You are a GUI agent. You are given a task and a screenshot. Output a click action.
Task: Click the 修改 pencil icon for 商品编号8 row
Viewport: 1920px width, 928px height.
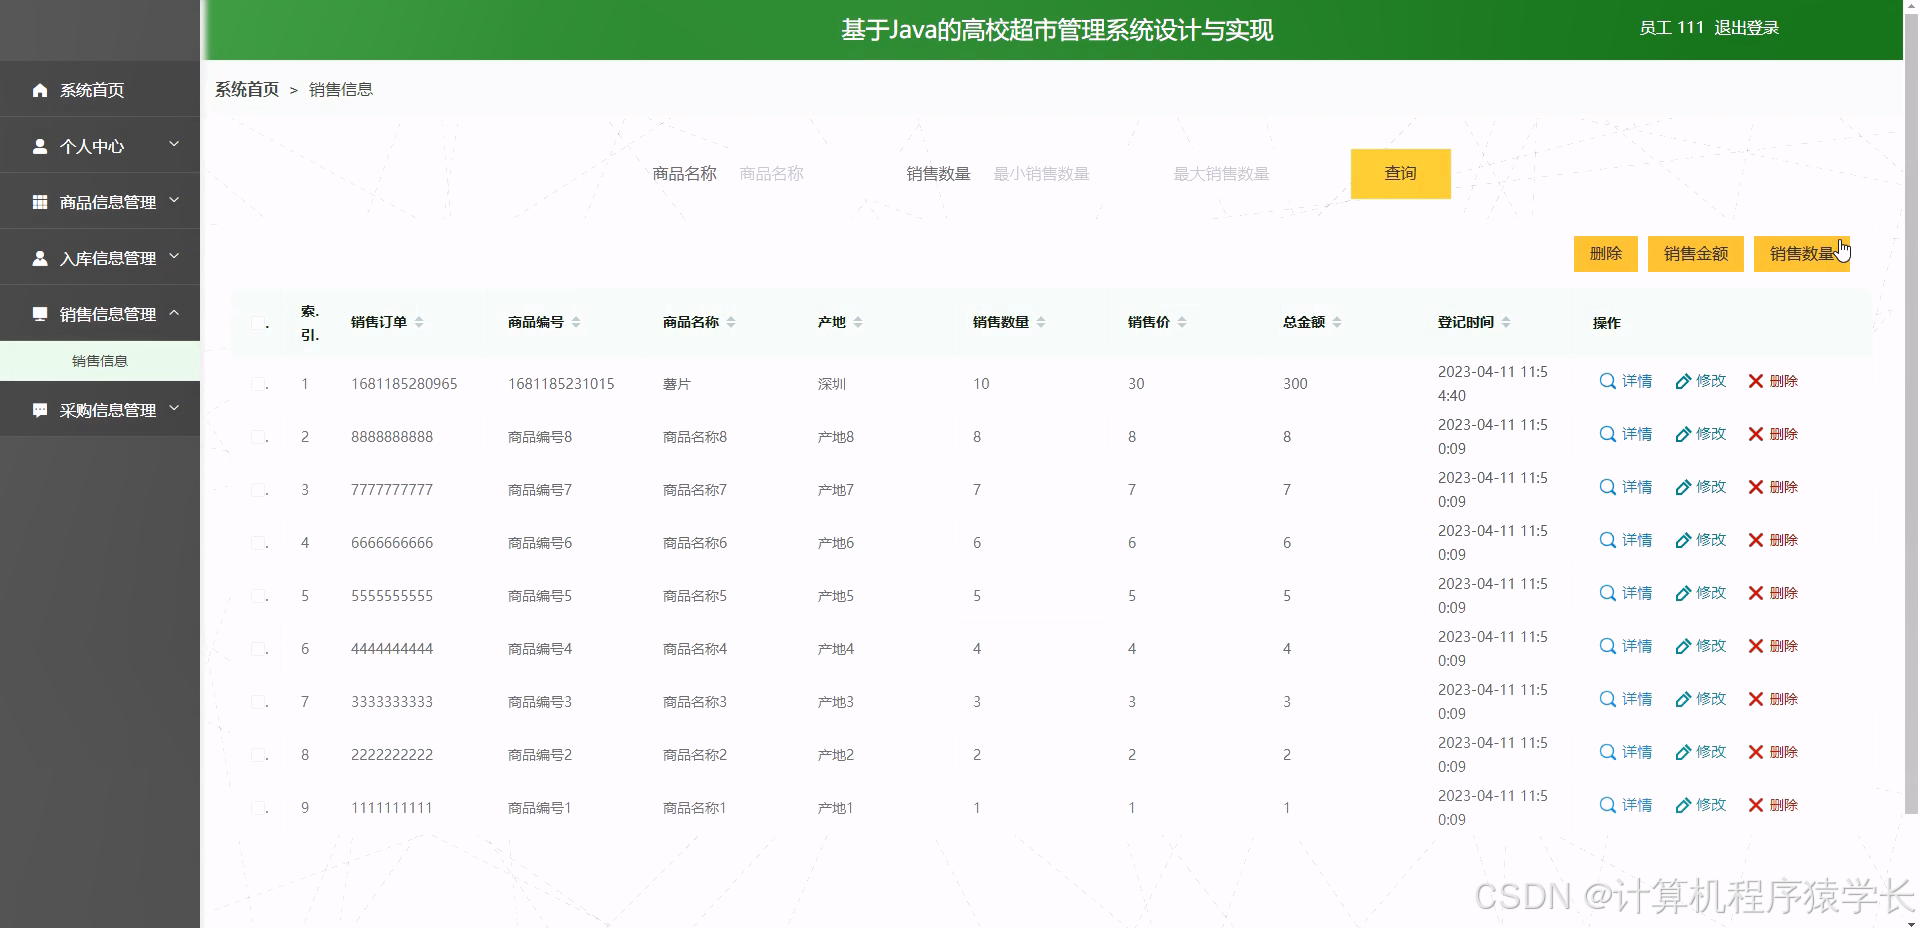pos(1685,434)
